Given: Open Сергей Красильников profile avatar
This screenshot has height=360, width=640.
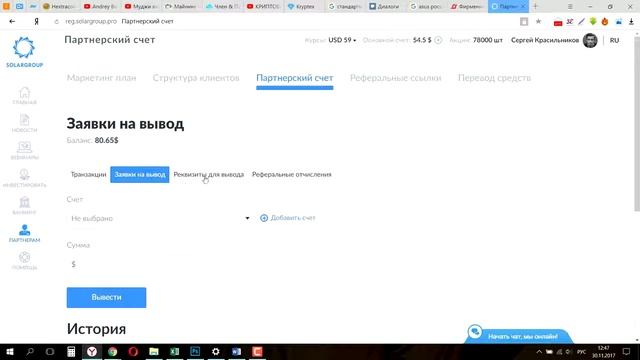Looking at the screenshot, I should 590,40.
